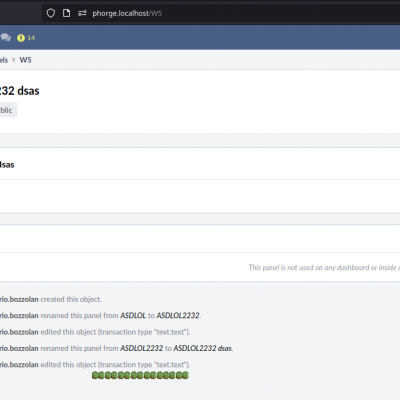Open the username link on ASDLOL2232 dsas rename

point(19,348)
